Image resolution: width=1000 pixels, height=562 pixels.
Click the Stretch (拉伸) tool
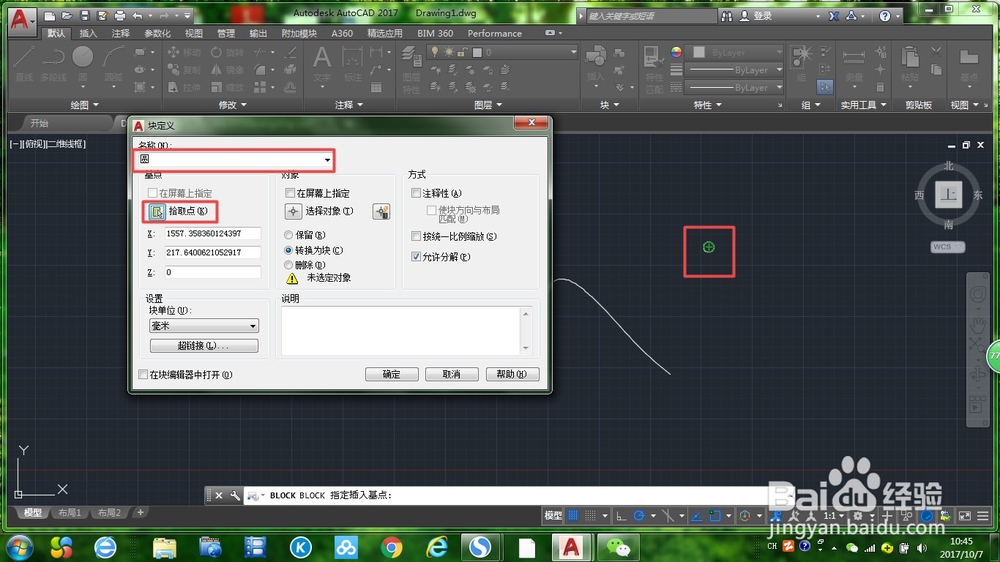(184, 87)
